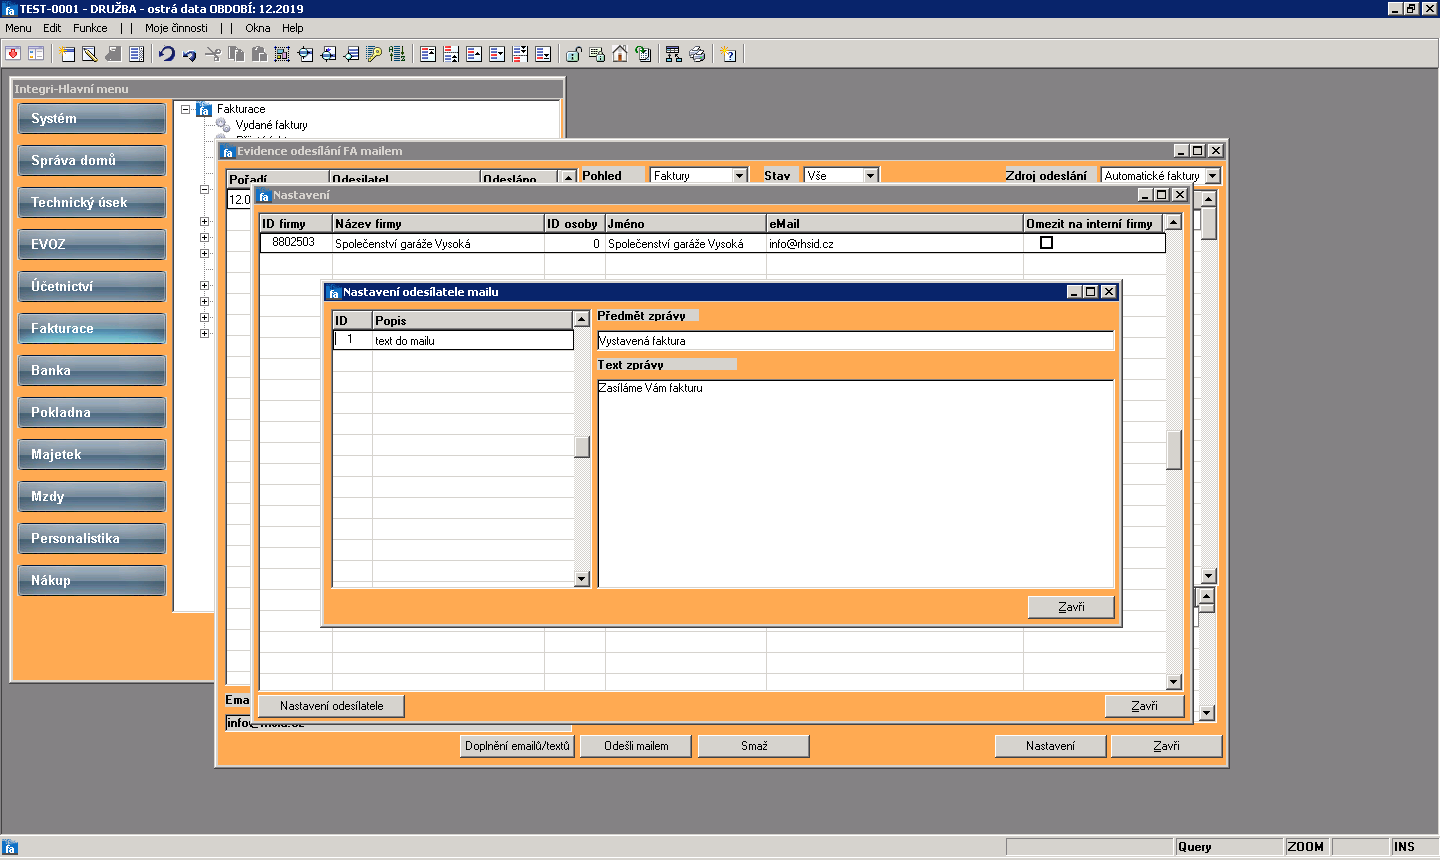Viewport: 1440px width, 860px height.
Task: Click the Text zprávy text area
Action: tap(855, 484)
